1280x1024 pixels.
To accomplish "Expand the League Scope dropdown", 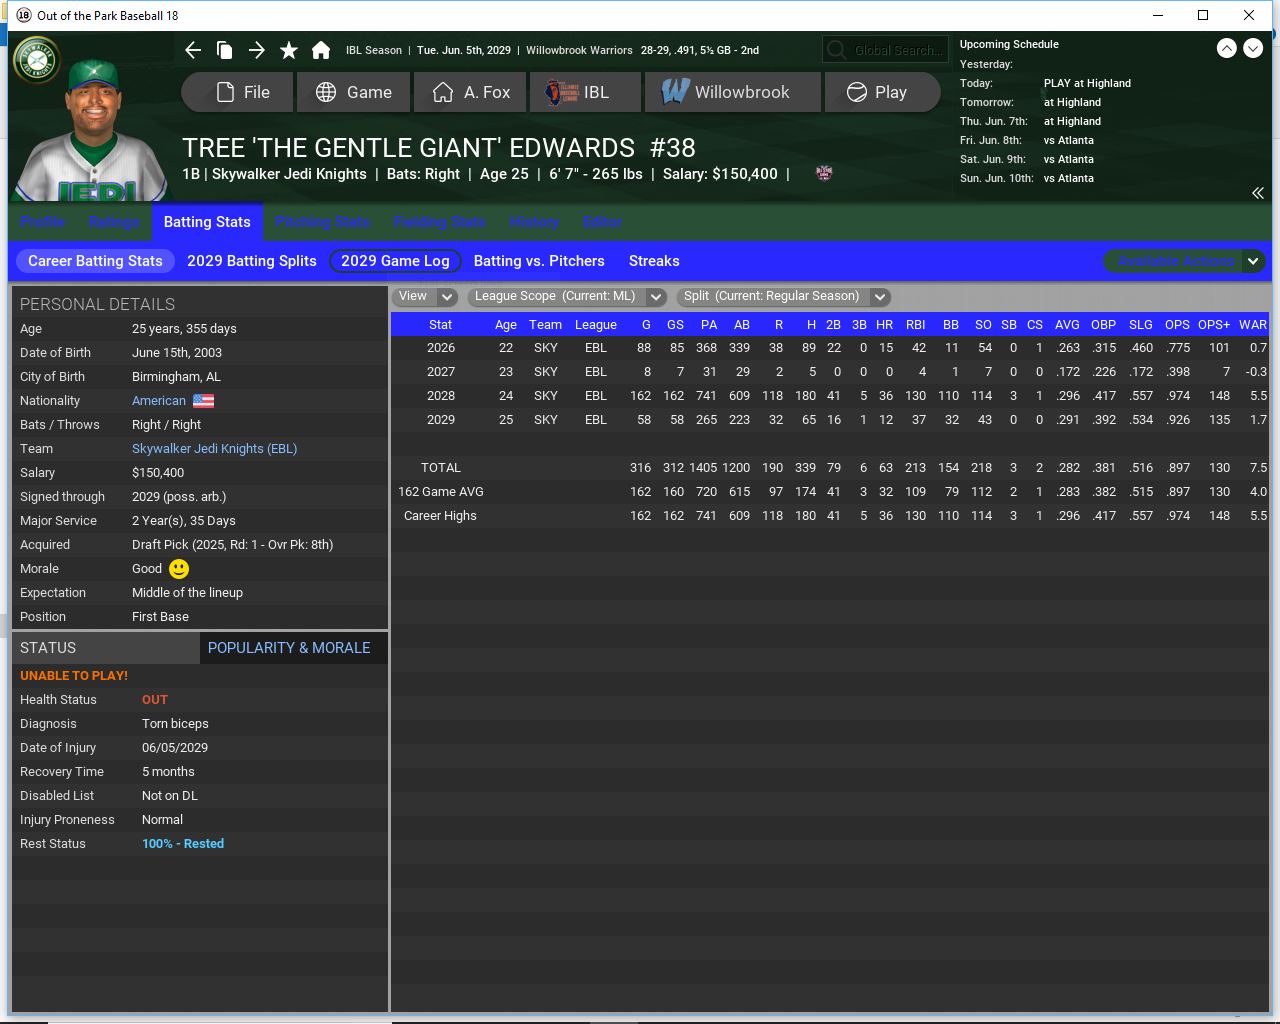I will click(x=566, y=297).
